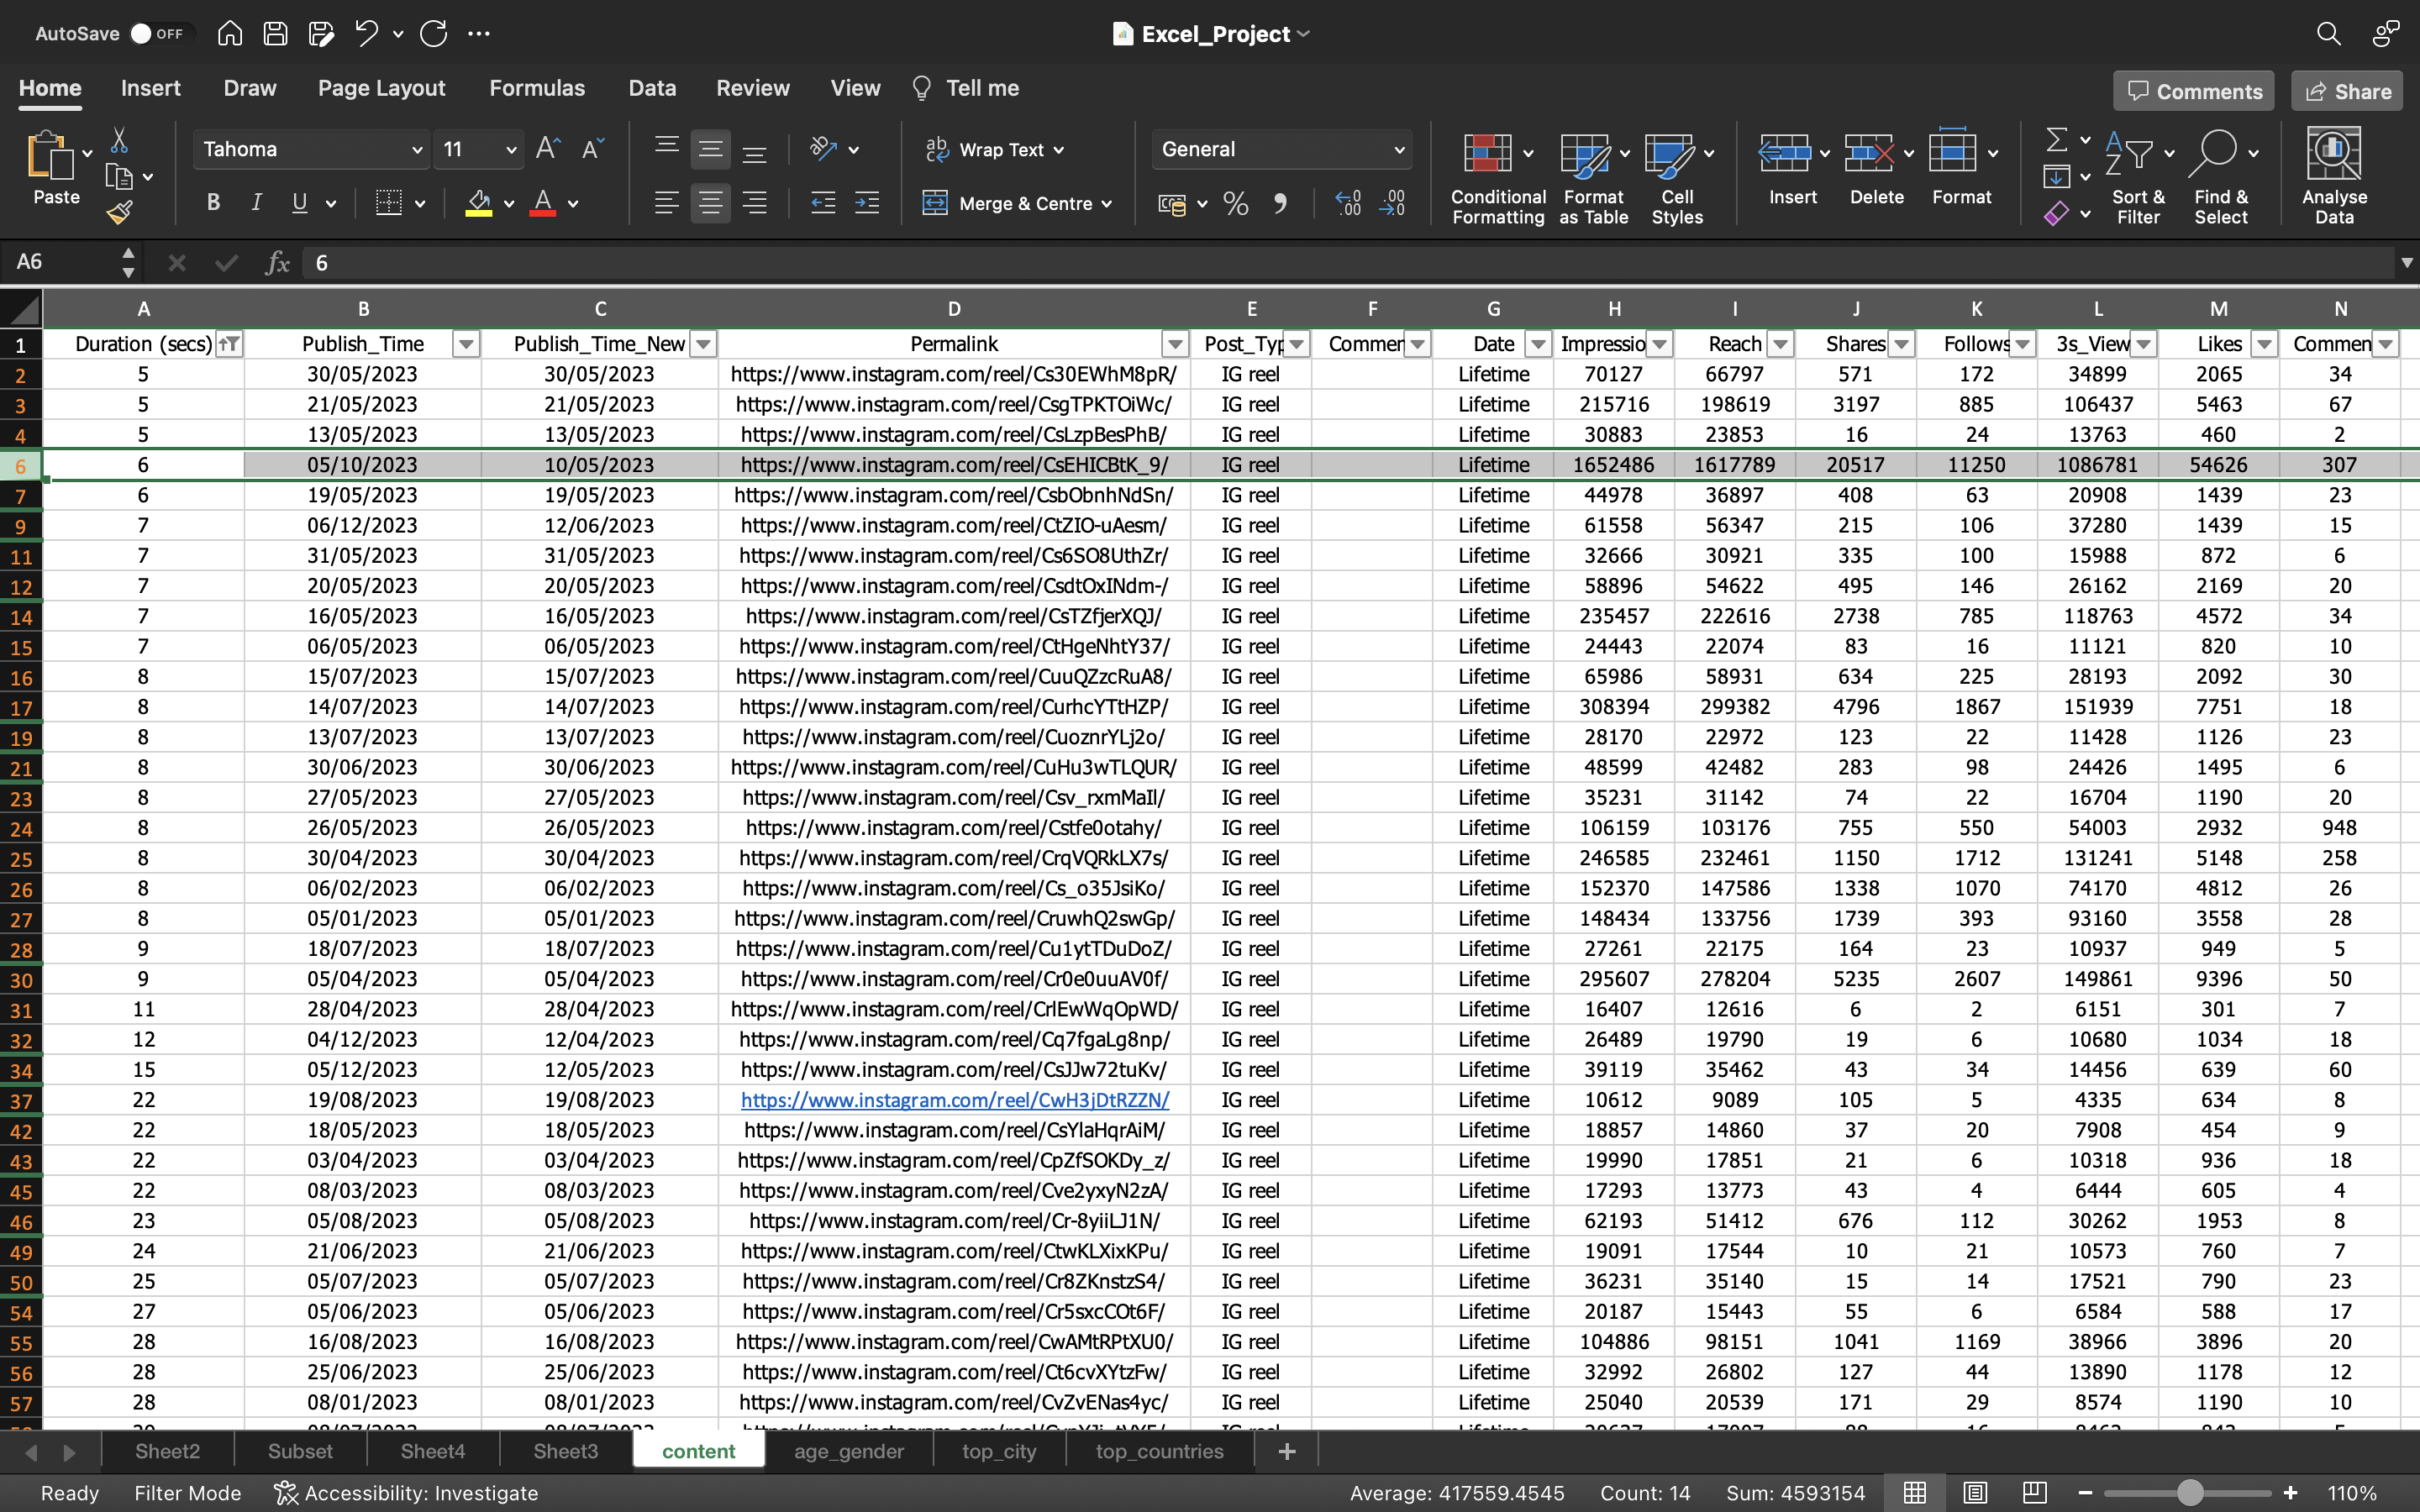Switch to Page Layout view in the status bar
Screen dimensions: 2420x1512
click(1974, 1492)
